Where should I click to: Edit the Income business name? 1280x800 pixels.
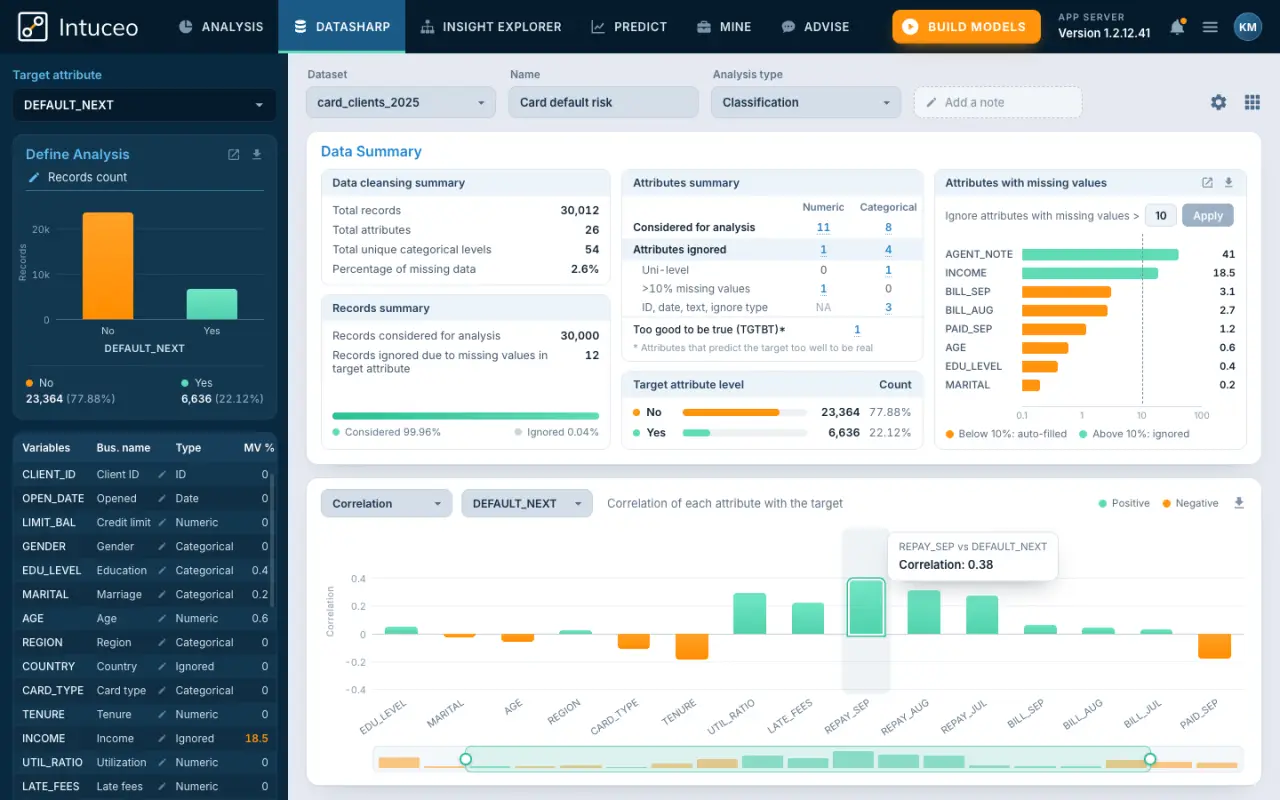(x=162, y=738)
